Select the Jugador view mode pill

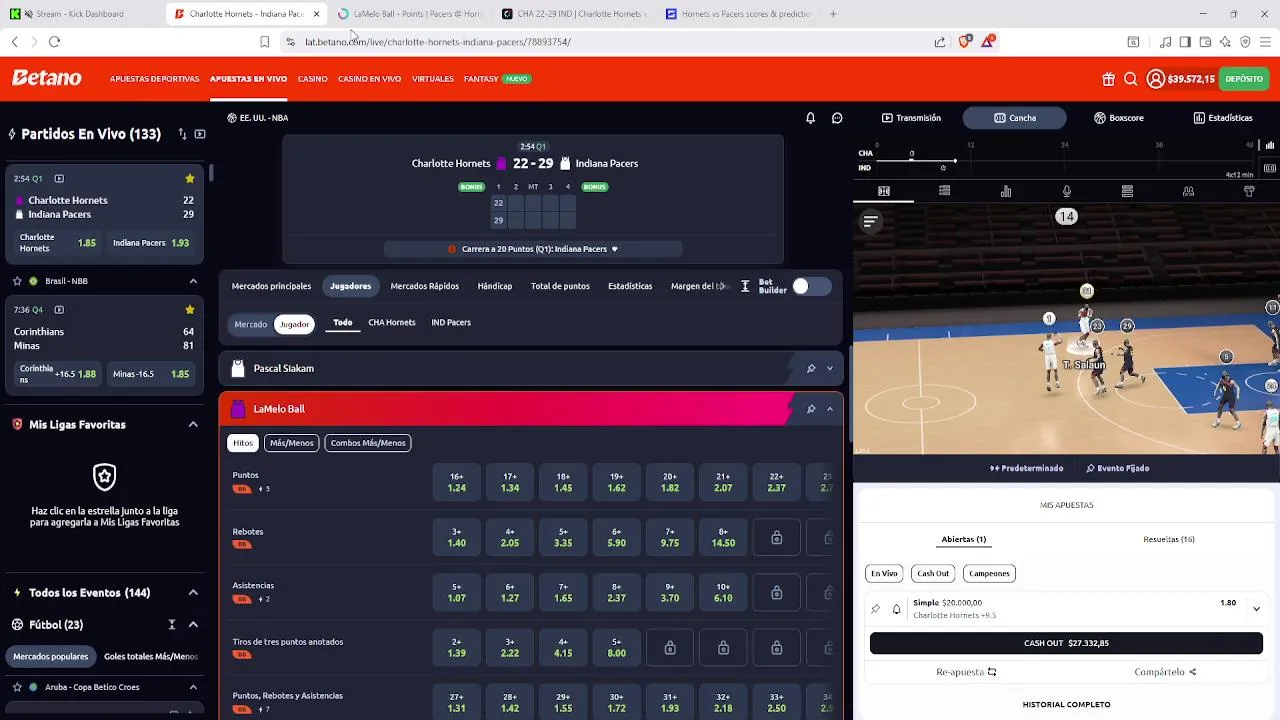click(x=294, y=324)
